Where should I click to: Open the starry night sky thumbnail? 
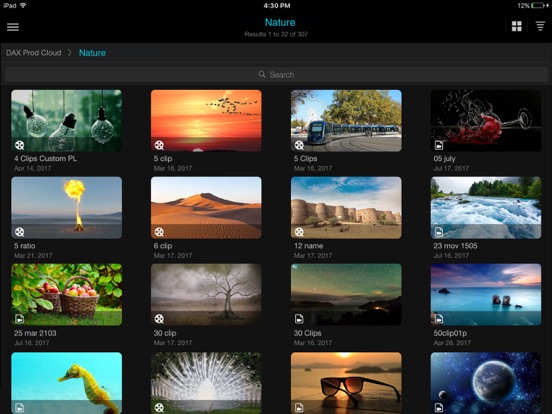coord(346,295)
